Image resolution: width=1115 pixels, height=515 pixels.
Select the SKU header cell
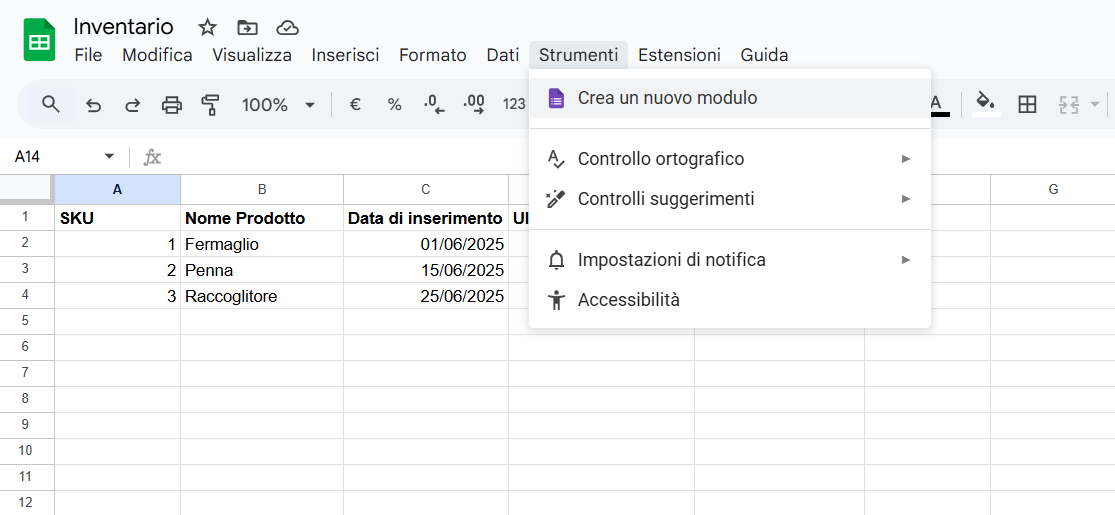coord(117,218)
